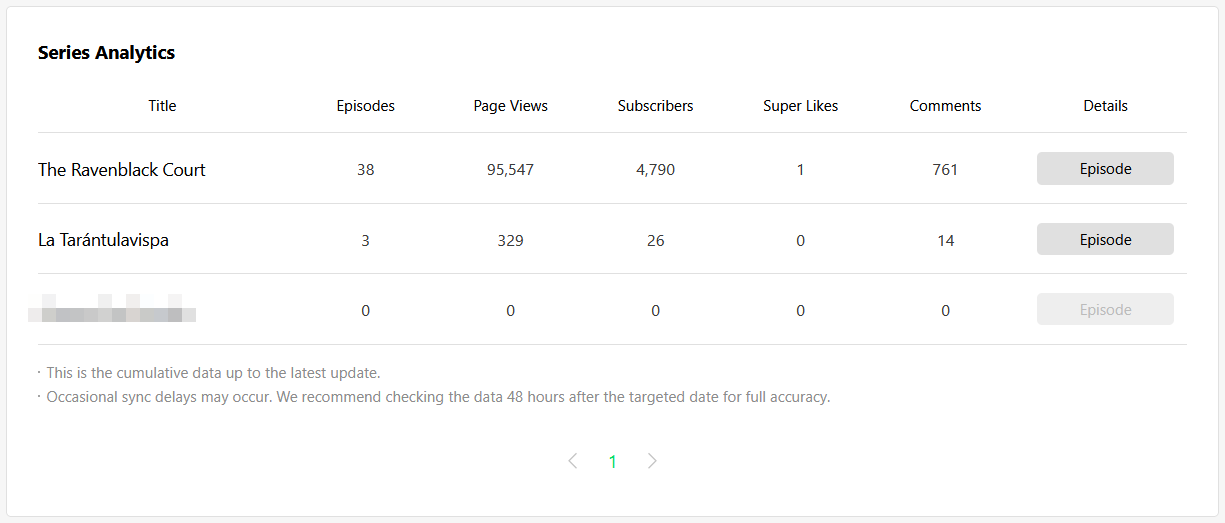This screenshot has width=1225, height=523.
Task: Select Super Likes value for The Ravenblack Court
Action: point(801,170)
